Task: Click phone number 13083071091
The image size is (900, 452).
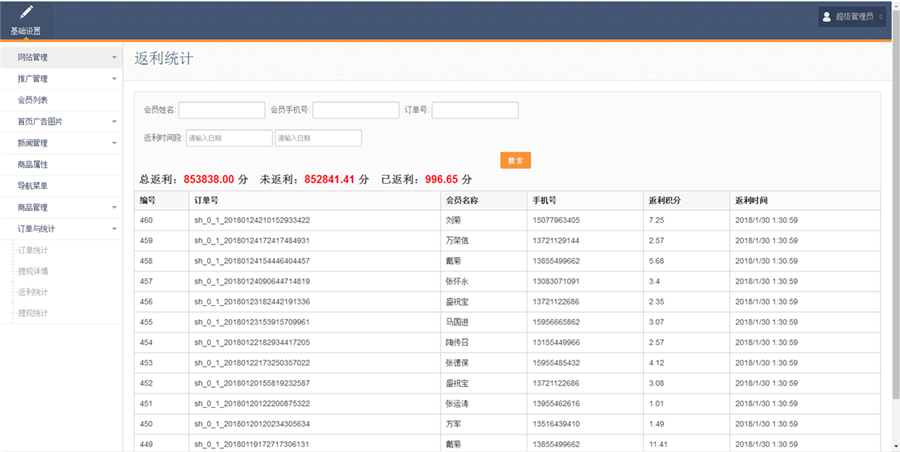Action: [x=556, y=281]
